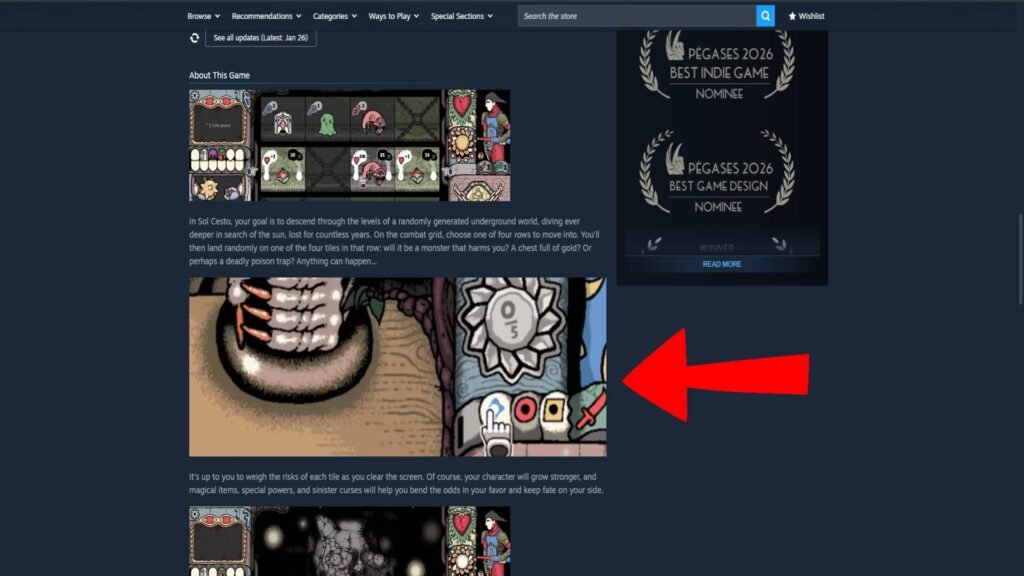Click the blue magnifier search button
Image resolution: width=1024 pixels, height=576 pixels.
point(765,16)
